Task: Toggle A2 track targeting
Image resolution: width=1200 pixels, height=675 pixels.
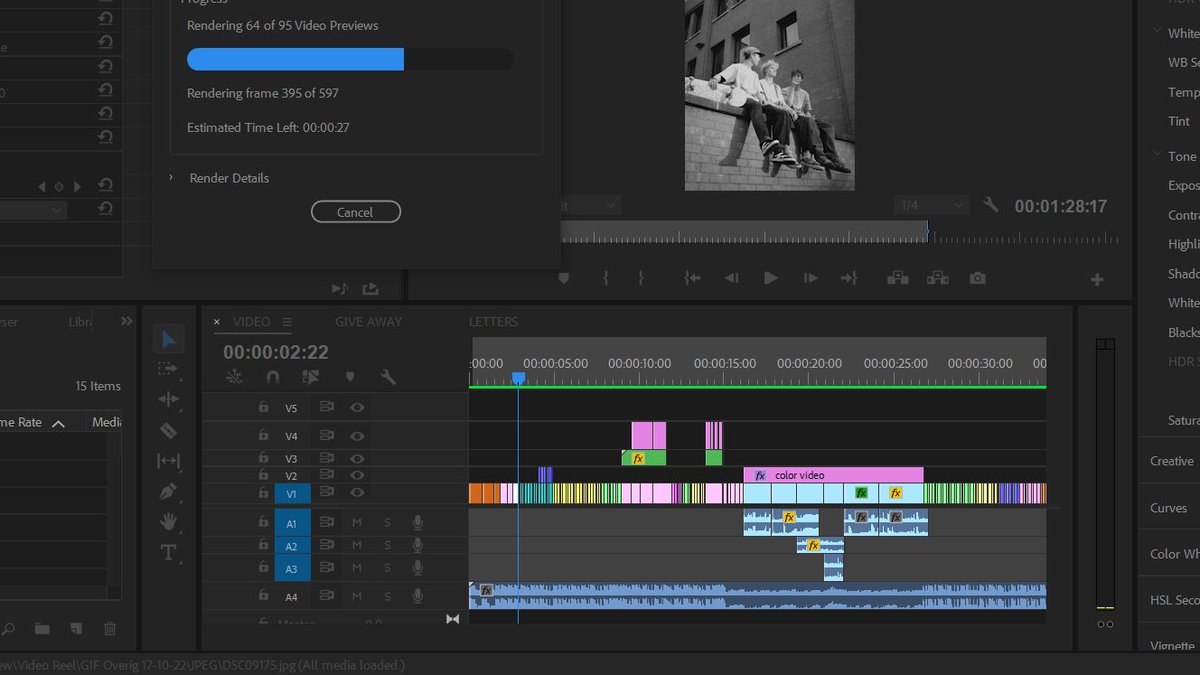Action: [292, 546]
